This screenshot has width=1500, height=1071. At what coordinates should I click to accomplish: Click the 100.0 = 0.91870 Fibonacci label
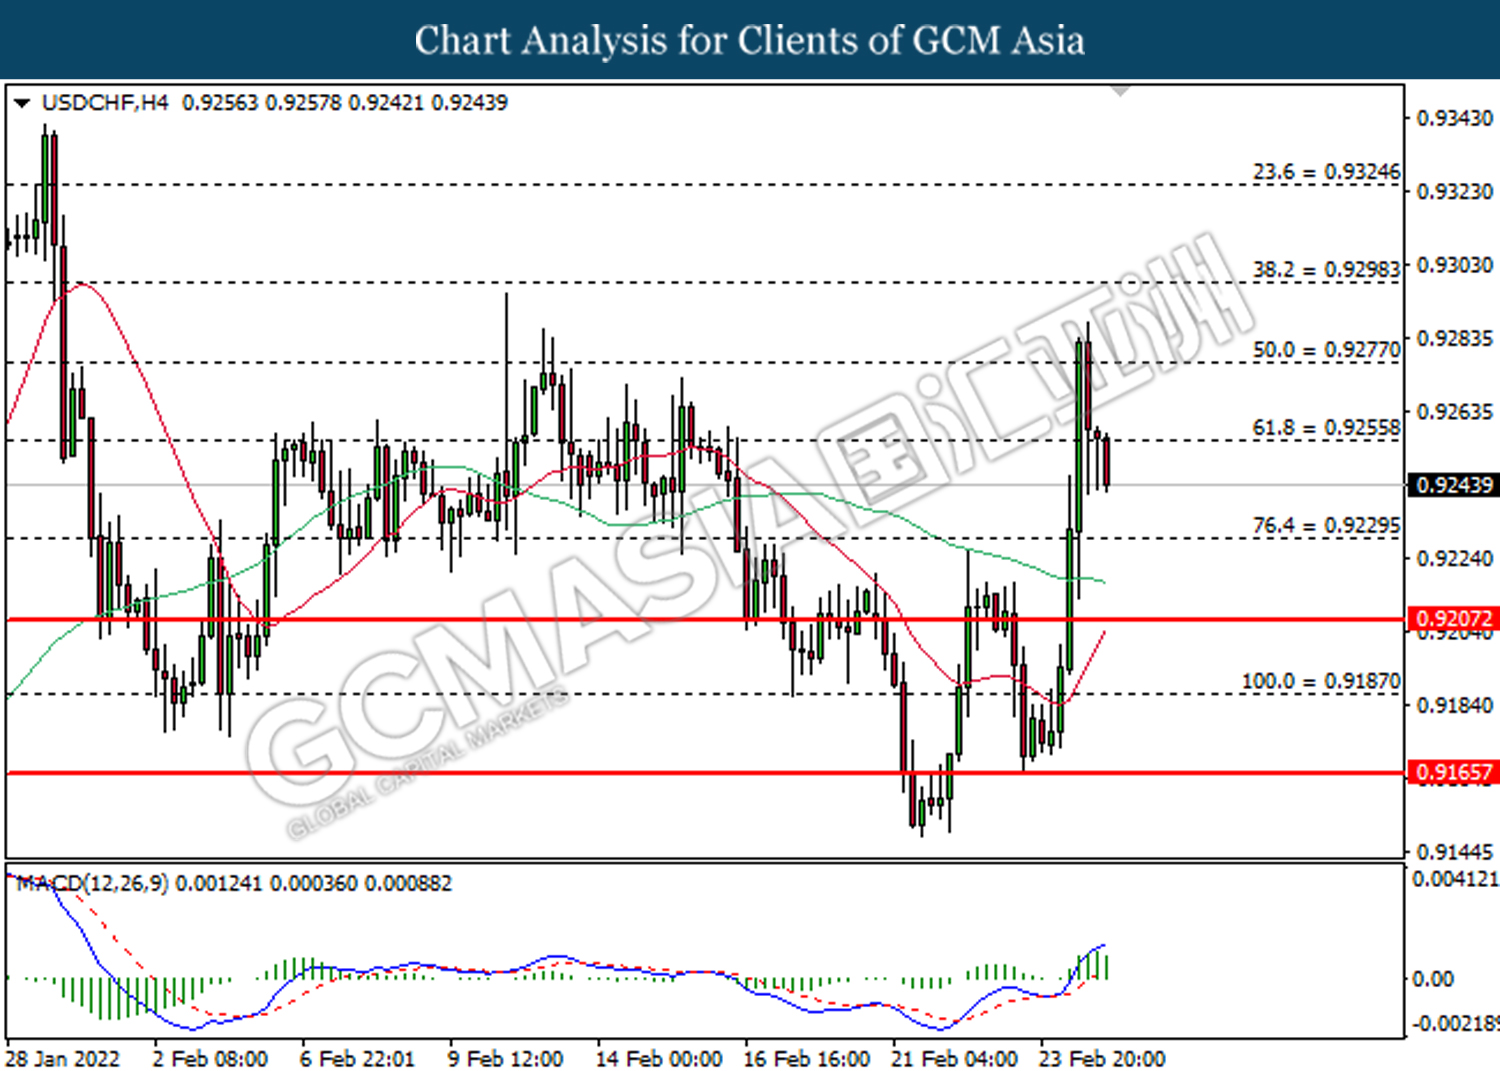pyautogui.click(x=1321, y=681)
